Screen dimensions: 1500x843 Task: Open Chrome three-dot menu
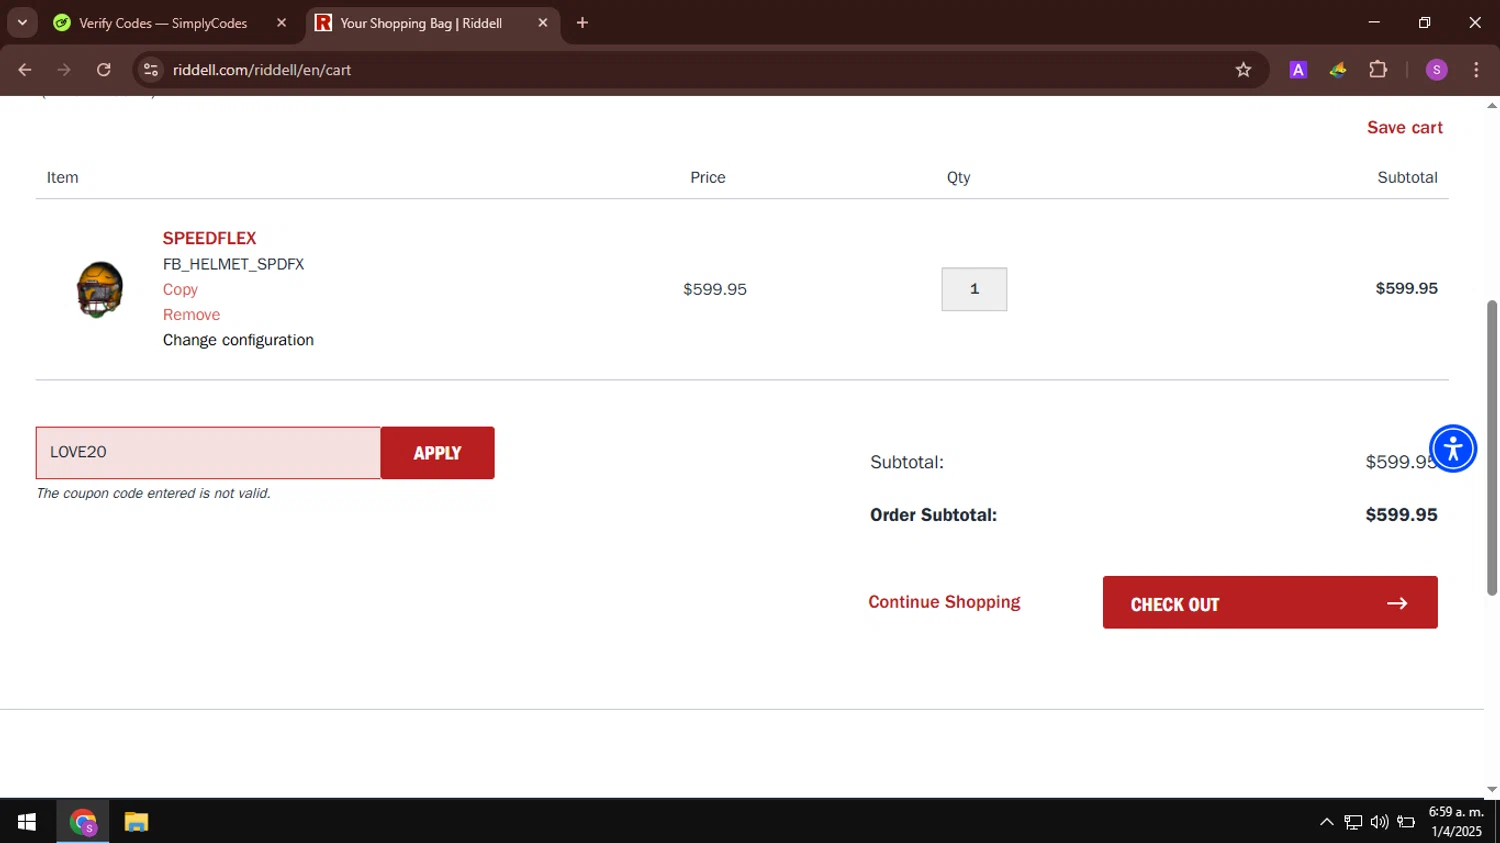[1476, 70]
